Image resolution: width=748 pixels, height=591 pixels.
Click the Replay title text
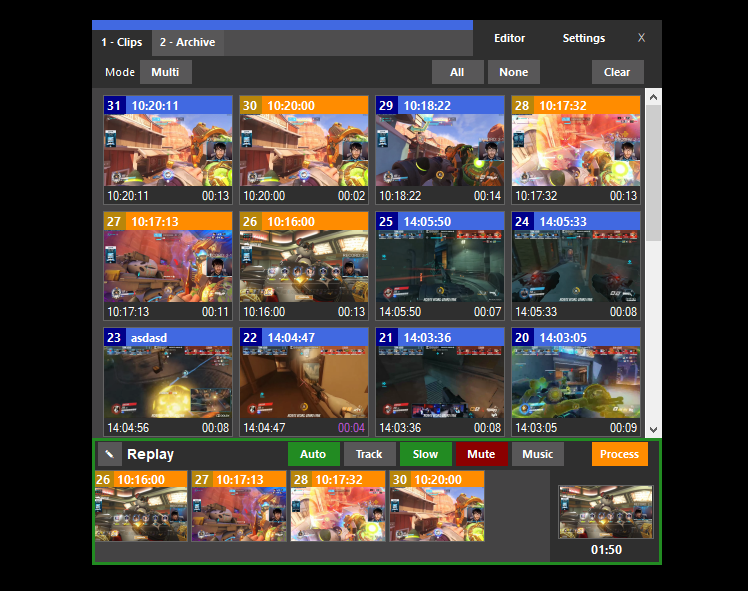tap(150, 454)
